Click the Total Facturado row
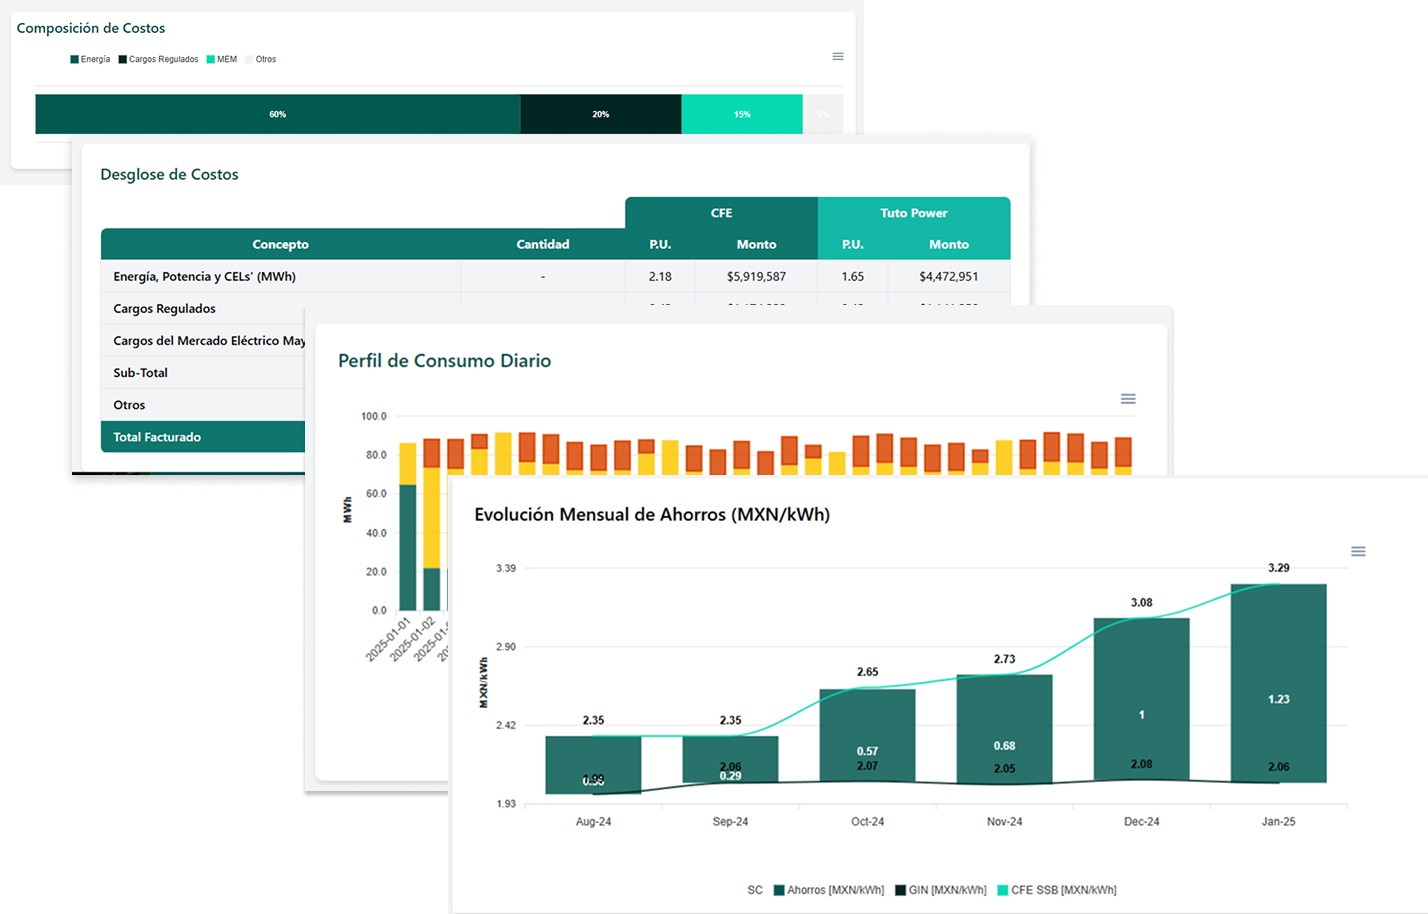The height and width of the screenshot is (914, 1428). tap(200, 437)
